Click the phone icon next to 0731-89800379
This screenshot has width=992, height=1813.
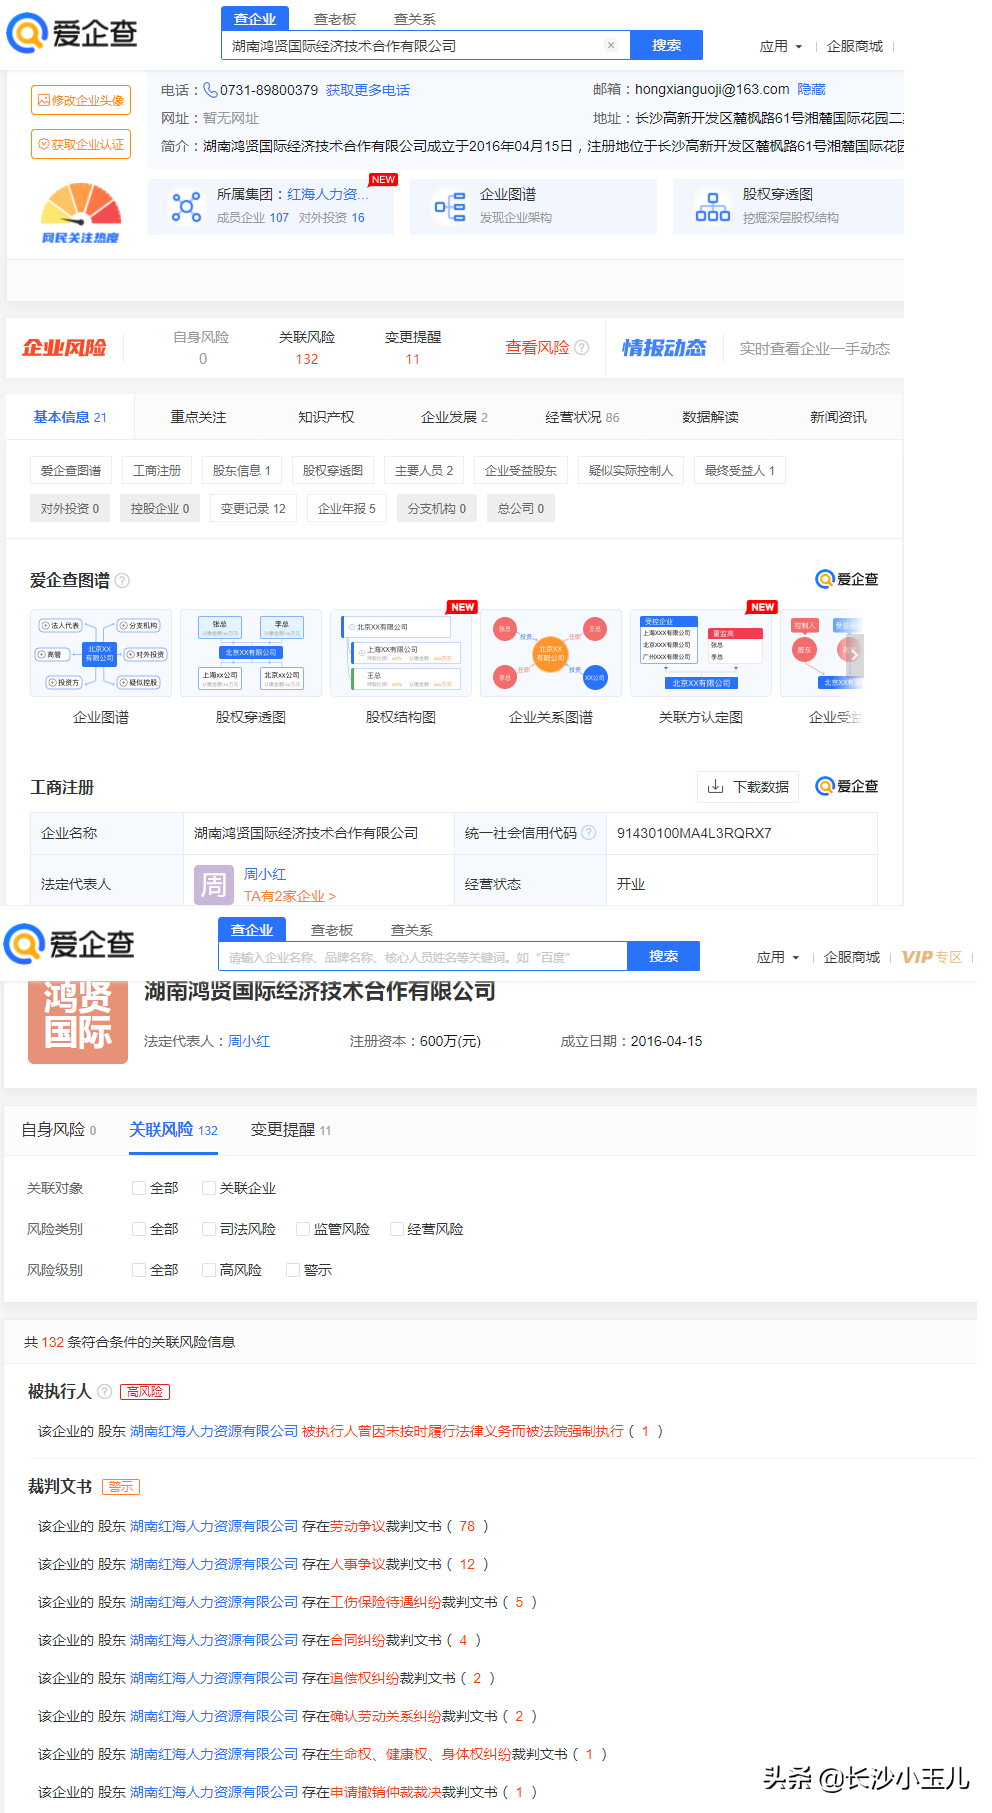click(210, 90)
